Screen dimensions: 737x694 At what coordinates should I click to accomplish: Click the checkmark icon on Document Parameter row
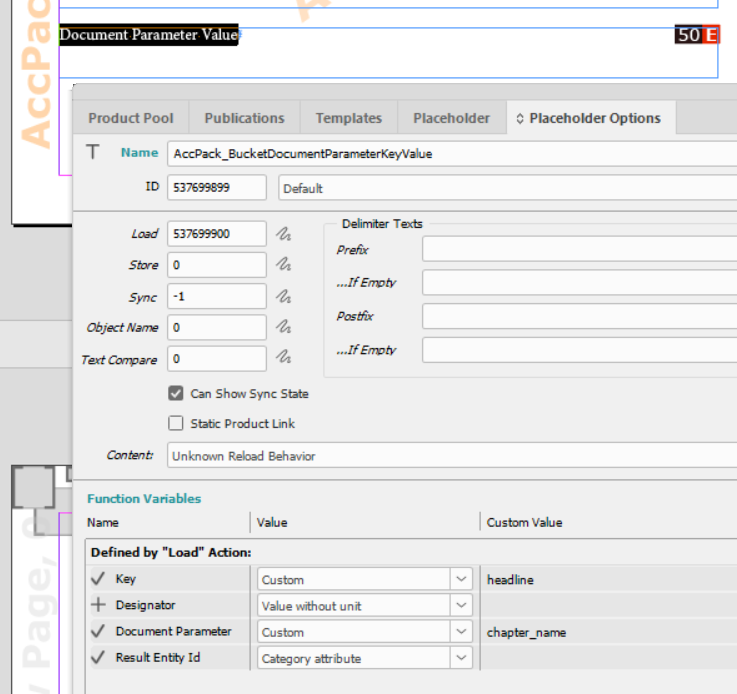(98, 631)
